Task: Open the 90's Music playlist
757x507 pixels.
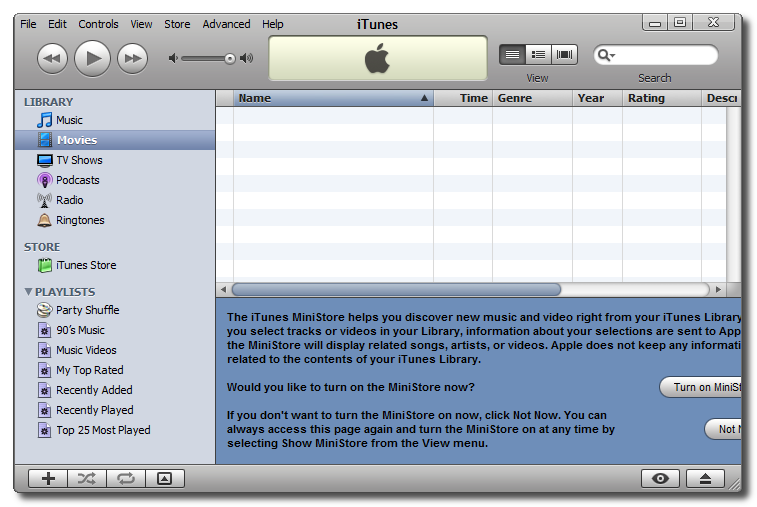Action: point(115,330)
